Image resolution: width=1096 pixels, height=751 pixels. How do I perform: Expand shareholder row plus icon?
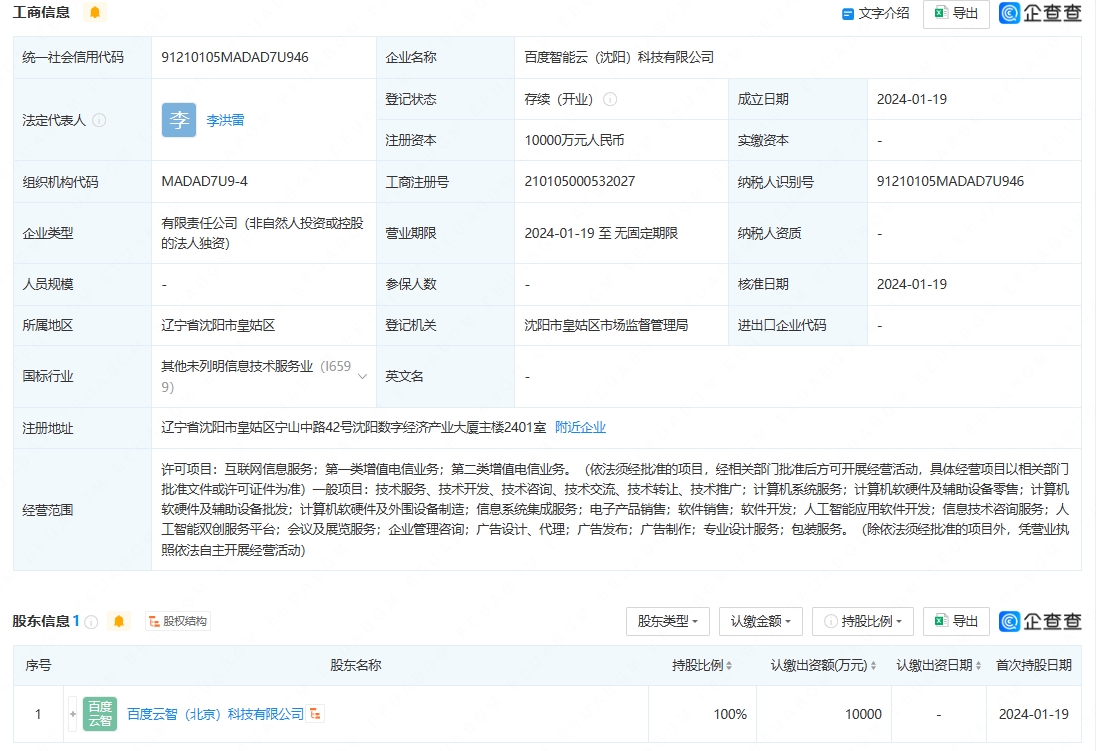point(73,714)
